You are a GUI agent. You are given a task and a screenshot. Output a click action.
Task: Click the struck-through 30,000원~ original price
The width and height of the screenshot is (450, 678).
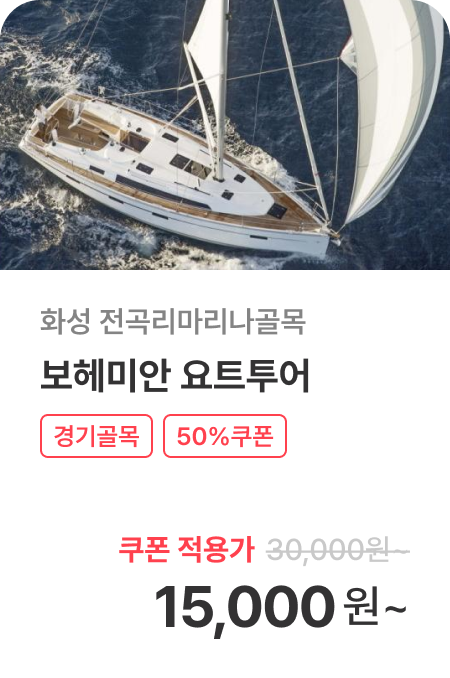point(338,550)
